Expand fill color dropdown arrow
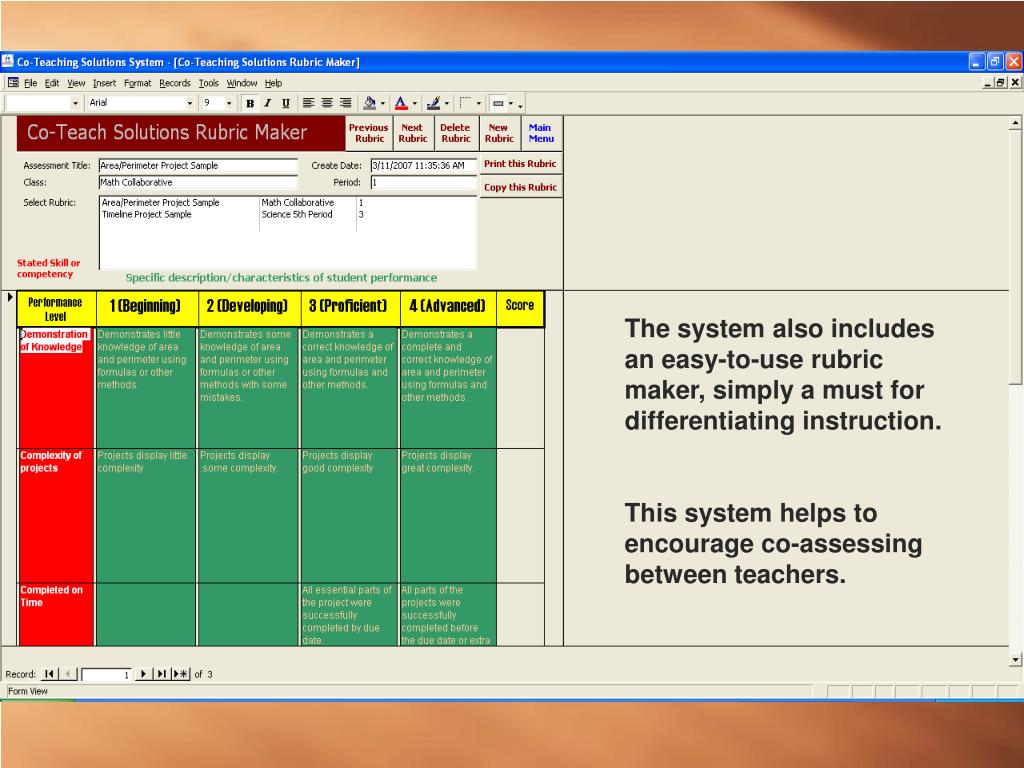 [x=383, y=103]
